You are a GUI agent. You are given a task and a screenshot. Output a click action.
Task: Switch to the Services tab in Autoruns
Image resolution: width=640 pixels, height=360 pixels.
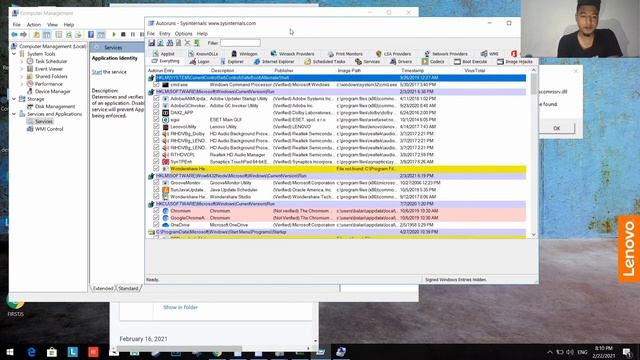point(367,62)
